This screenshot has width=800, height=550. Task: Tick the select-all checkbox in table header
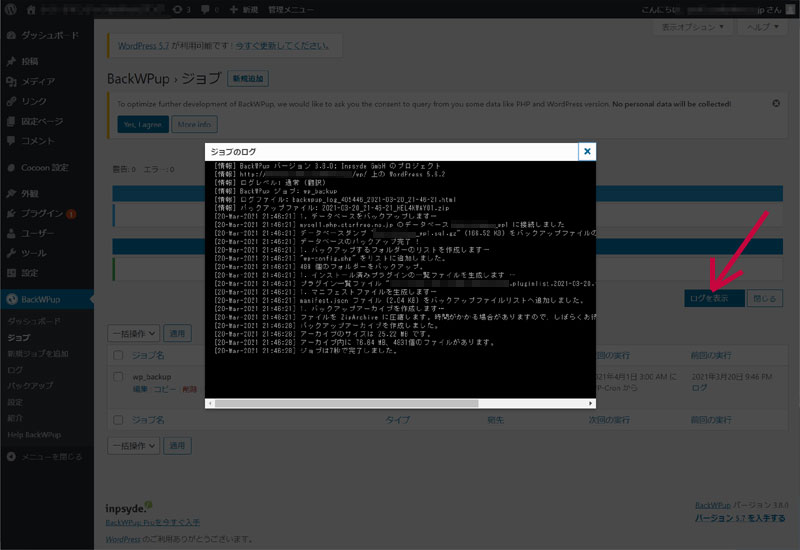tap(118, 355)
